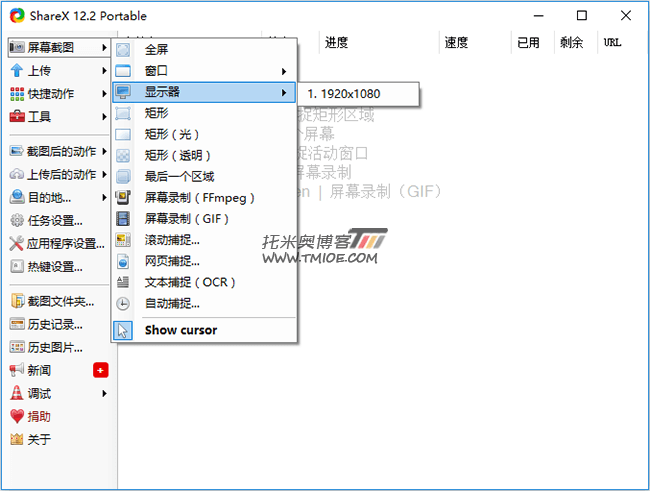Choose 屏幕录制（GIF）menu entry
The image size is (650, 491).
click(205, 219)
